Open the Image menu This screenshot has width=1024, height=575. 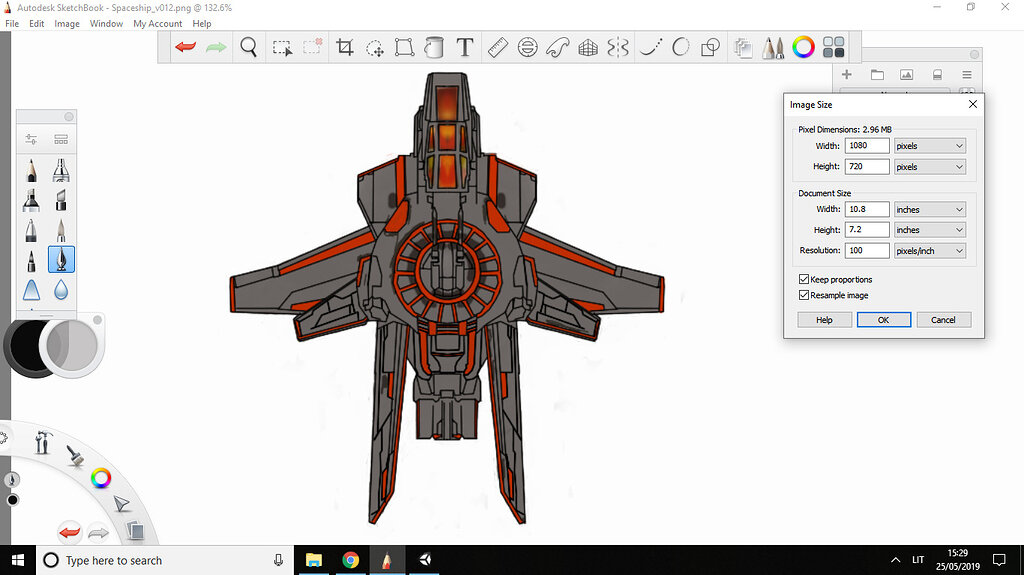click(x=67, y=23)
